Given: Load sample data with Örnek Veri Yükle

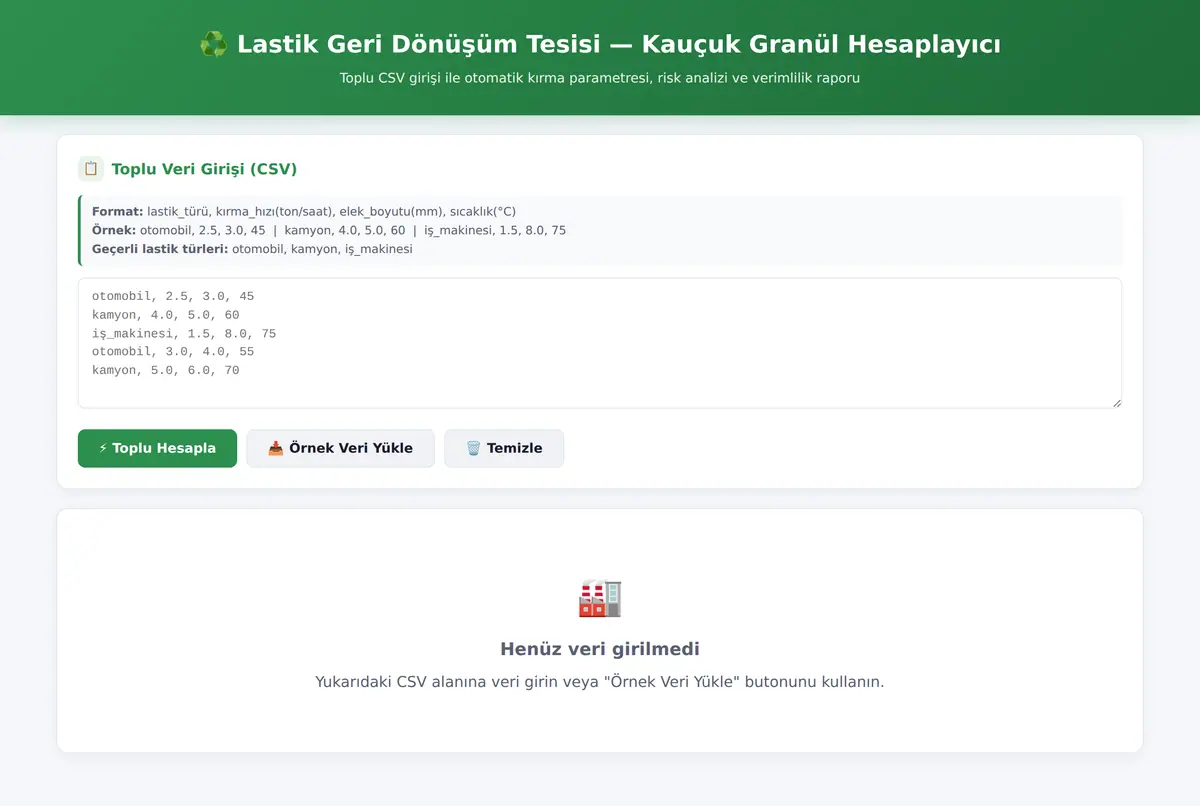Looking at the screenshot, I should [340, 448].
